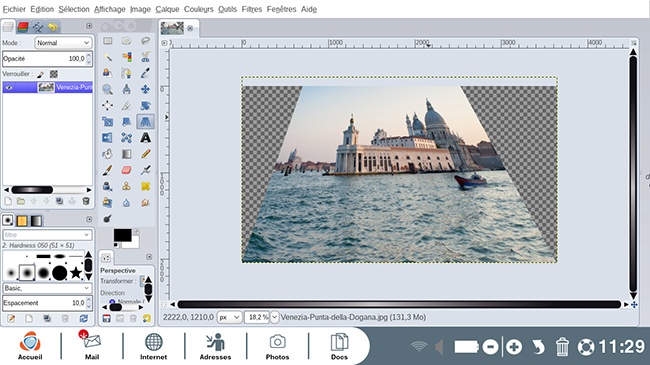Select the Smudge tool
The image size is (650, 365).
146,202
